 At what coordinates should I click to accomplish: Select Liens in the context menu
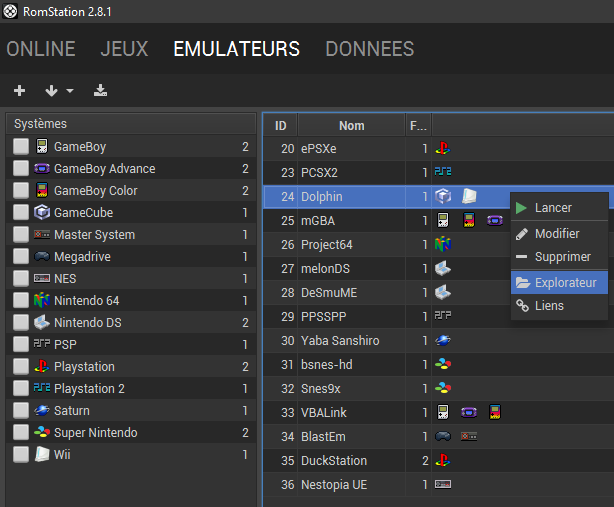(559, 305)
